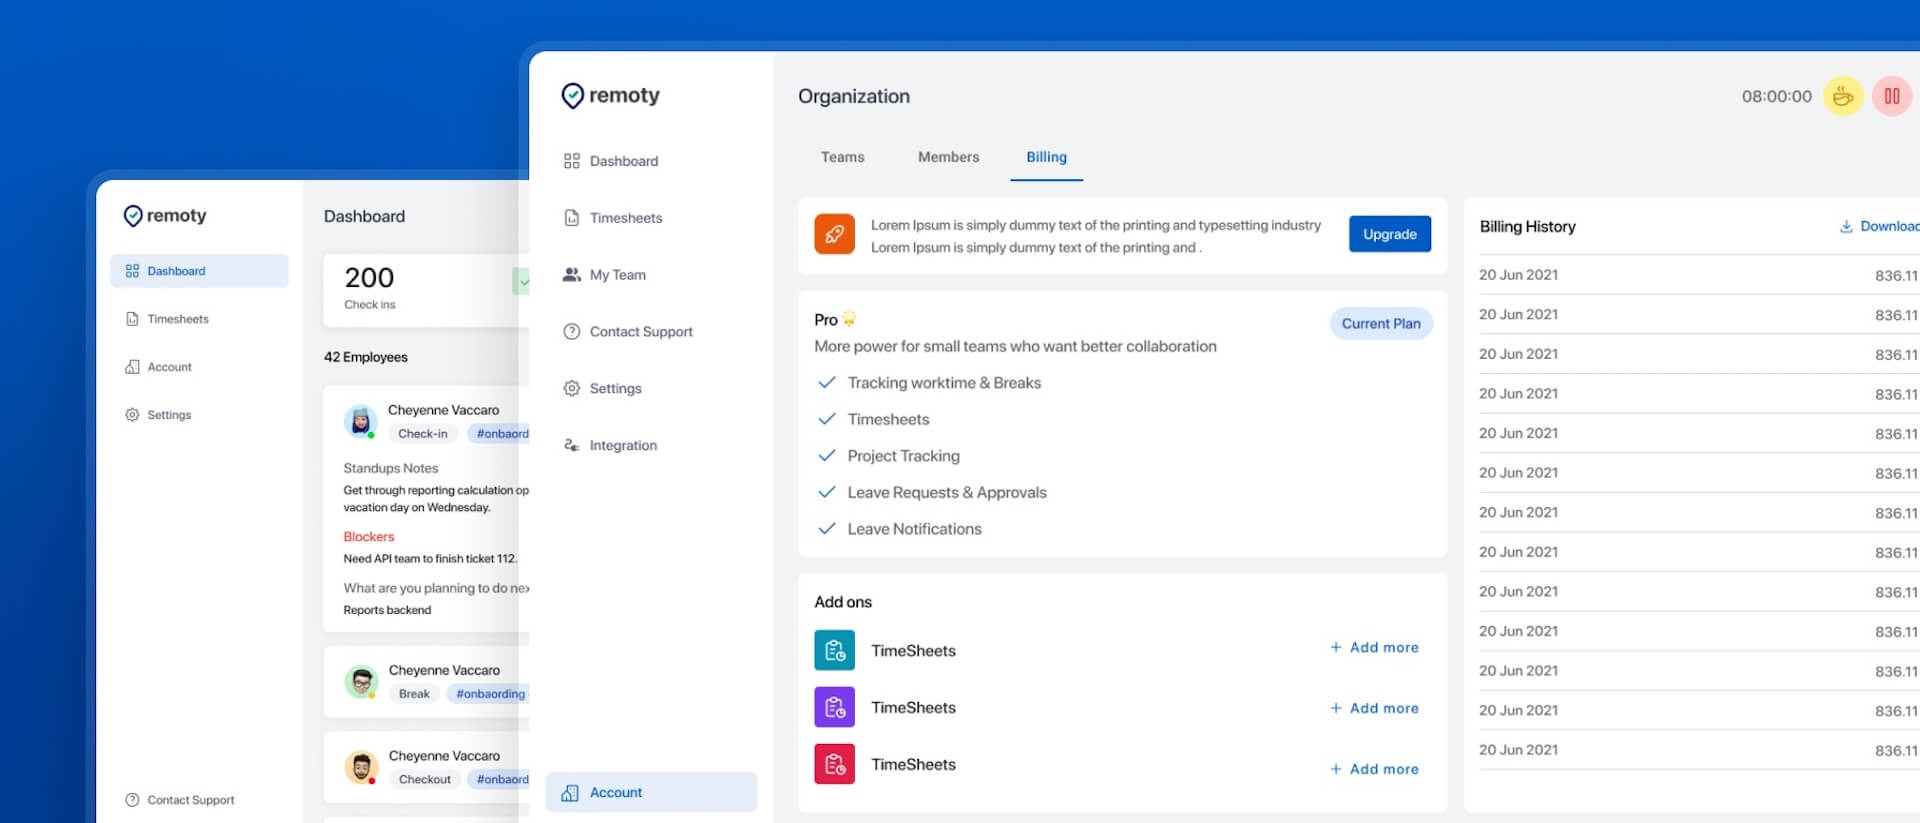Click the 200 Check ins card
The image size is (1920, 823).
click(x=426, y=290)
